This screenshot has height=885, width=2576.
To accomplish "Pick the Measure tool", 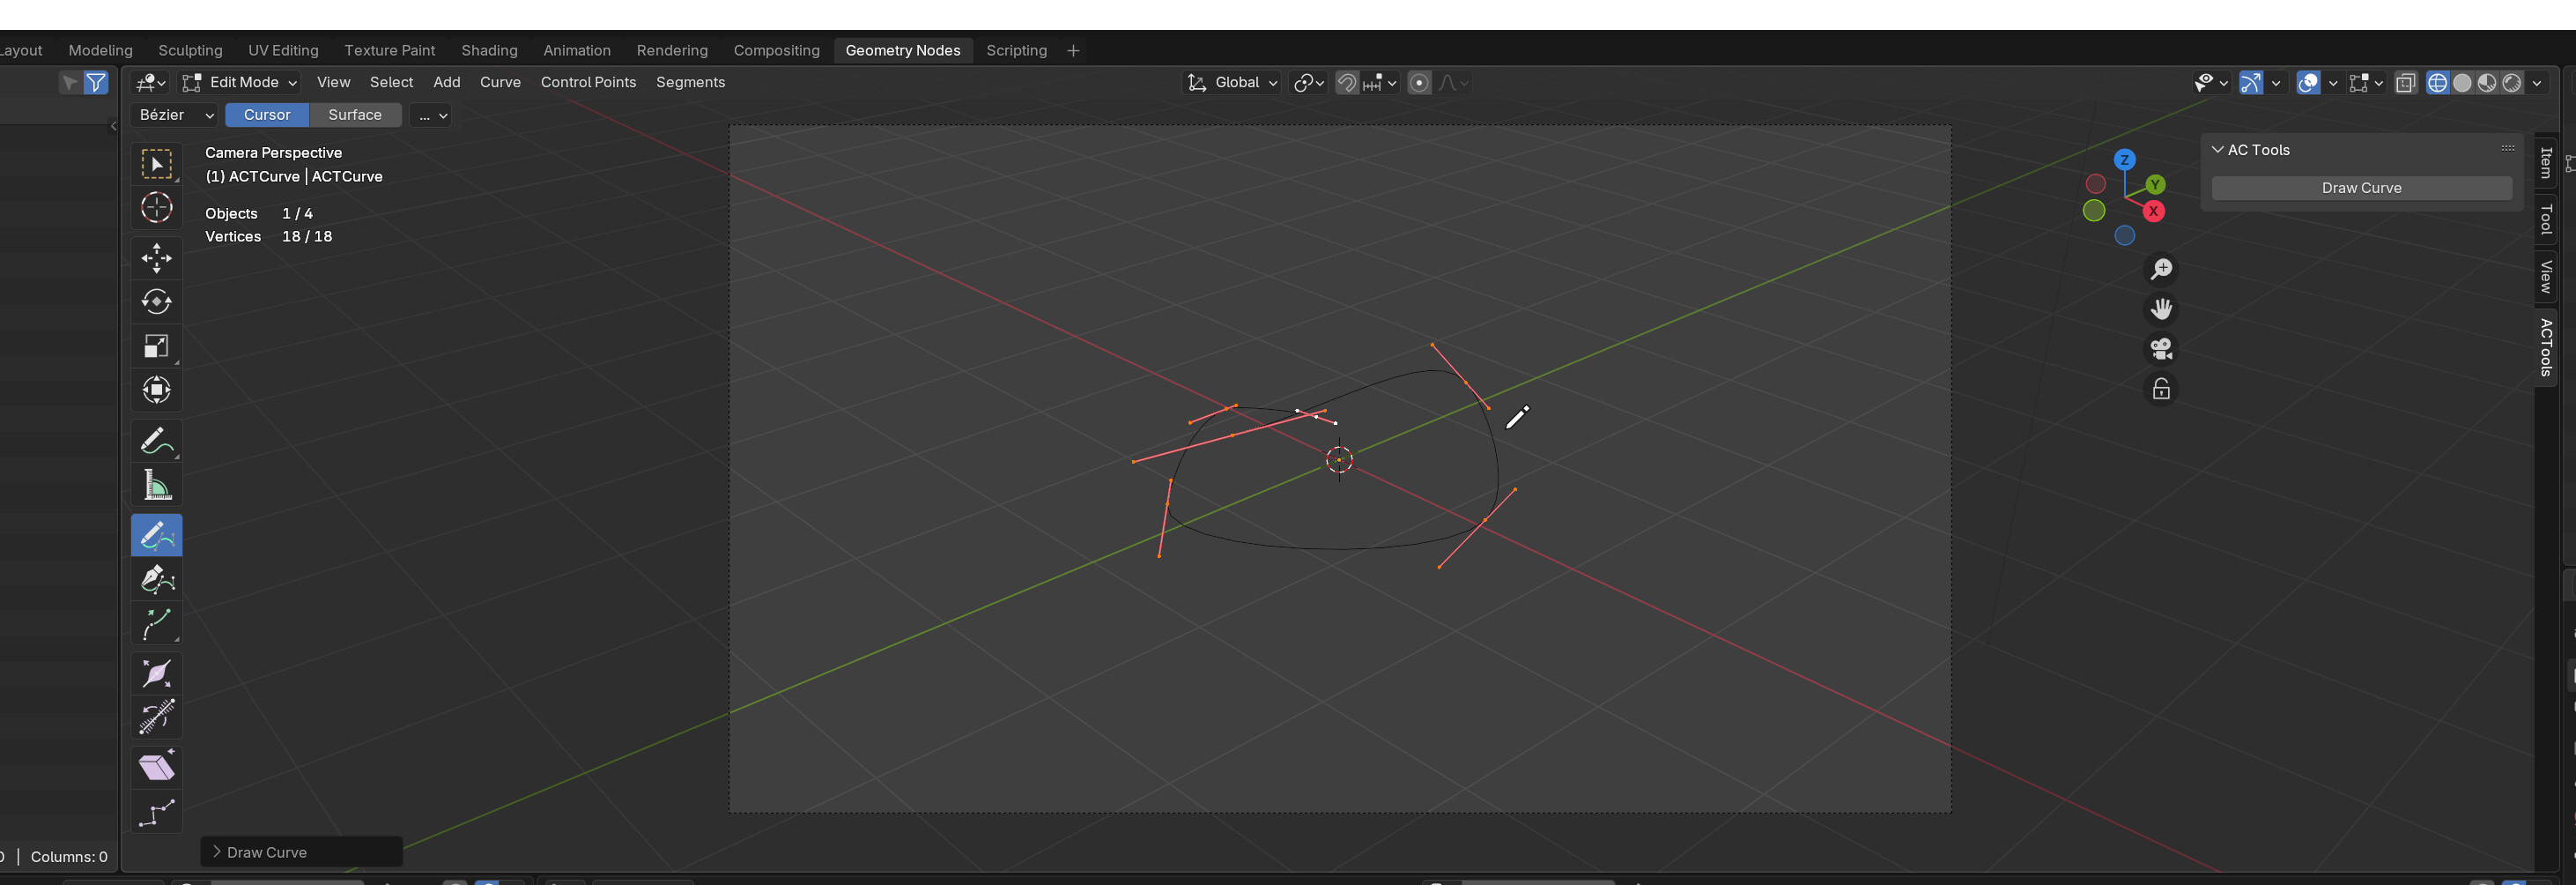I will click(x=156, y=485).
